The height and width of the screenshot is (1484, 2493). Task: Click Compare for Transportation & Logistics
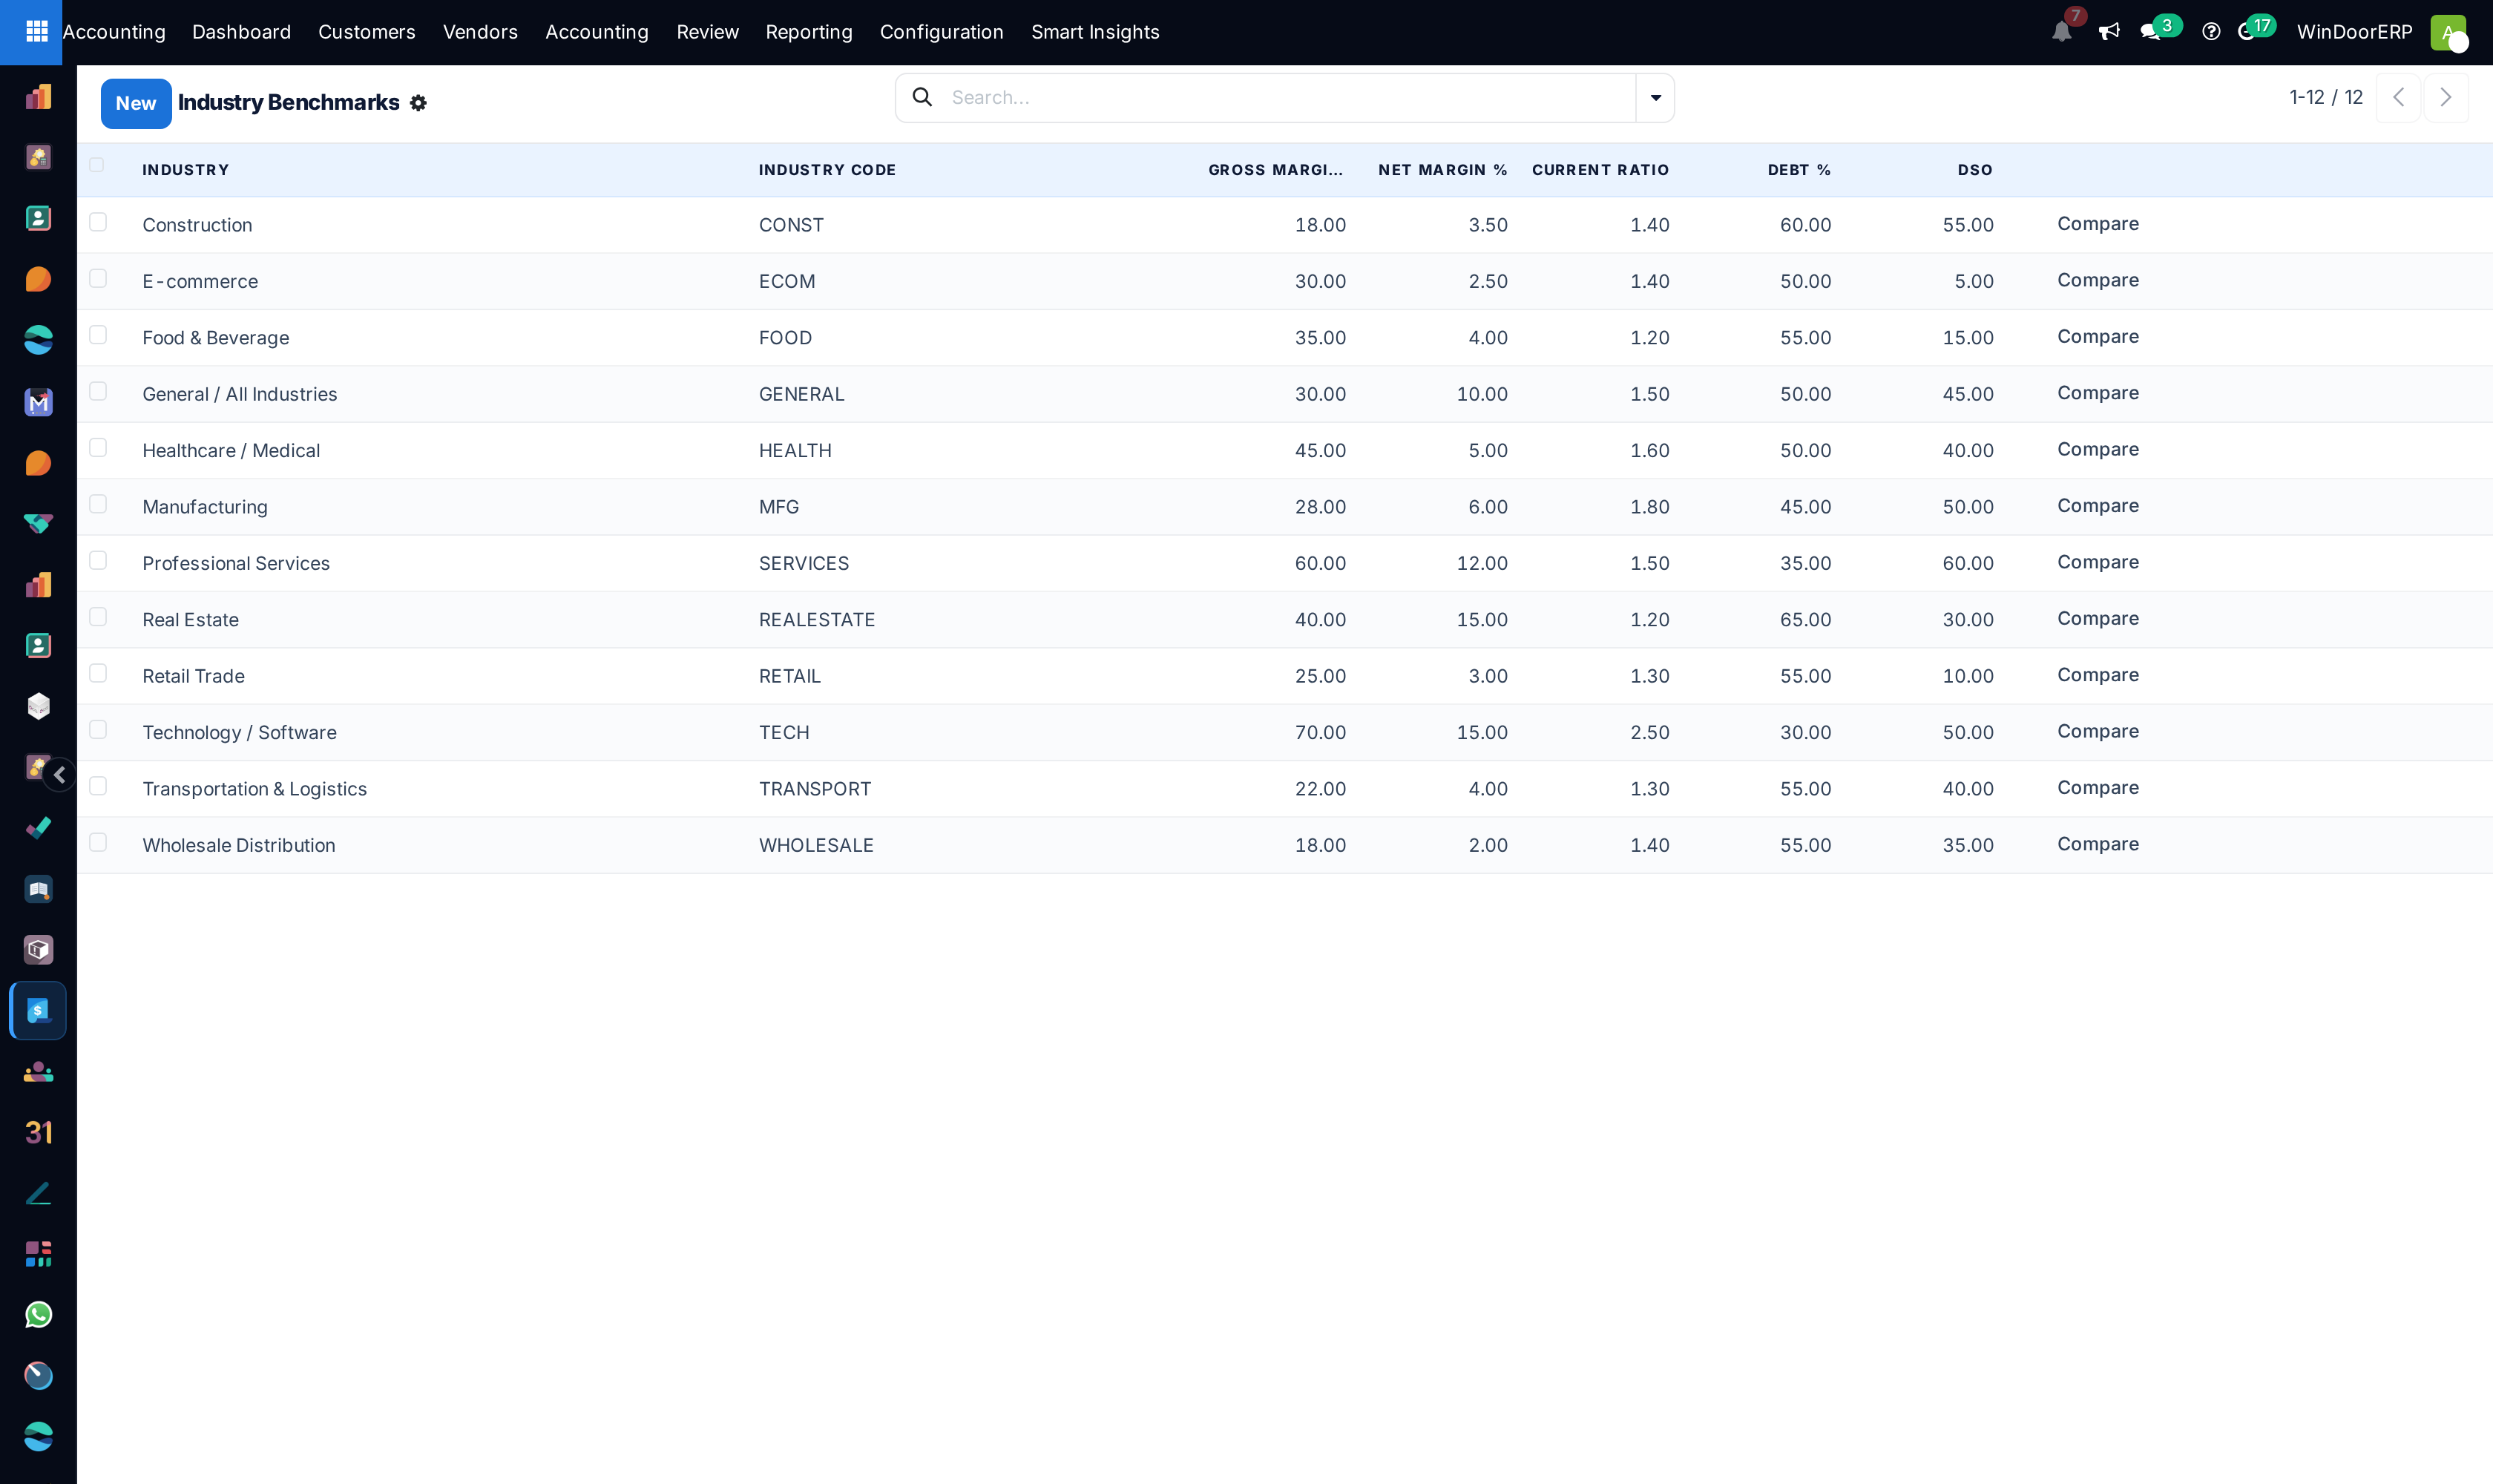[x=2098, y=788]
